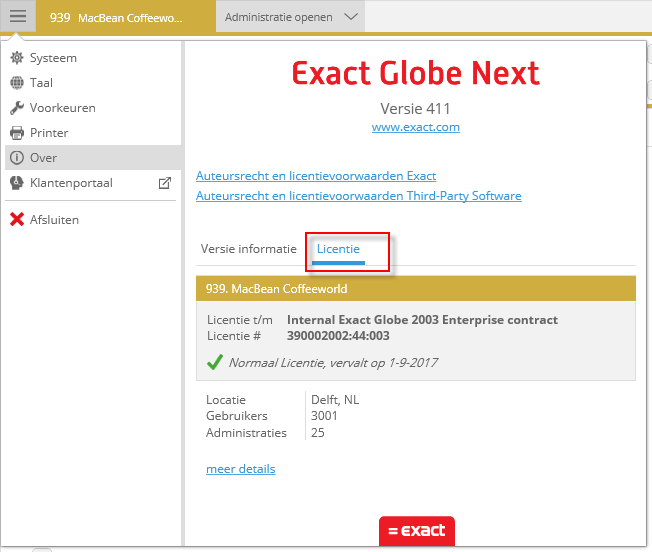Click the Locatie label
Screen dimensions: 652x552
(226, 400)
